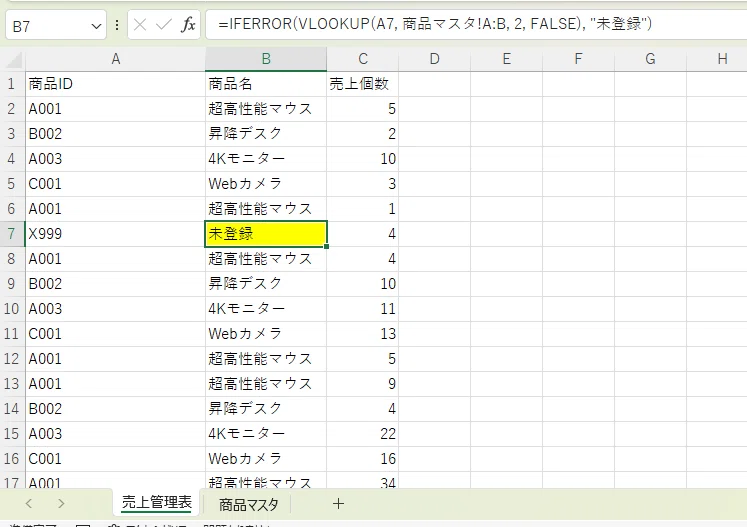The image size is (747, 527).
Task: Switch to the 商品マスタ sheet tab
Action: [248, 504]
